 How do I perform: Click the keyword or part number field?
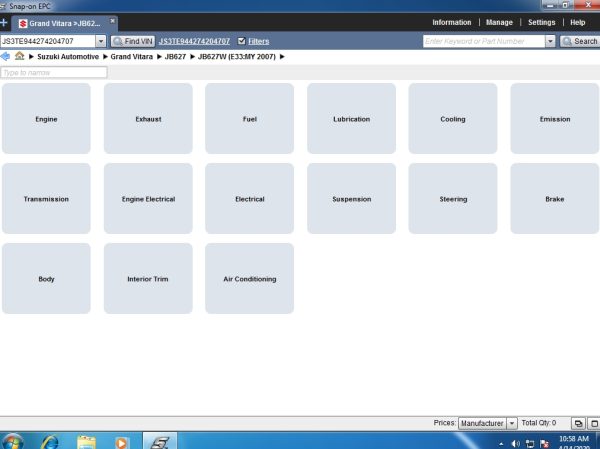(x=484, y=41)
